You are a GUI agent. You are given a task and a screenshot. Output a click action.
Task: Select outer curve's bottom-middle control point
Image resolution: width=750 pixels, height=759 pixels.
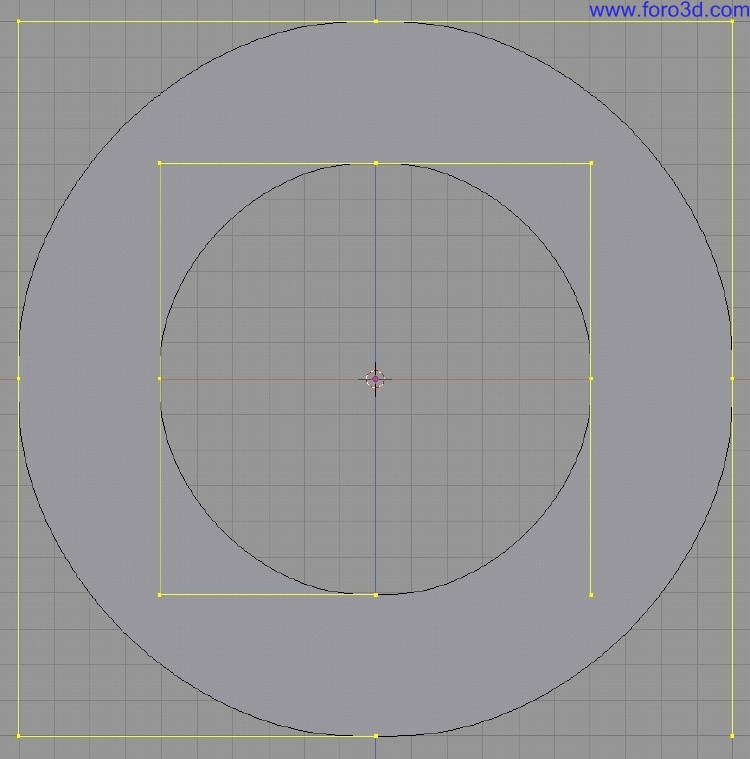(376, 736)
